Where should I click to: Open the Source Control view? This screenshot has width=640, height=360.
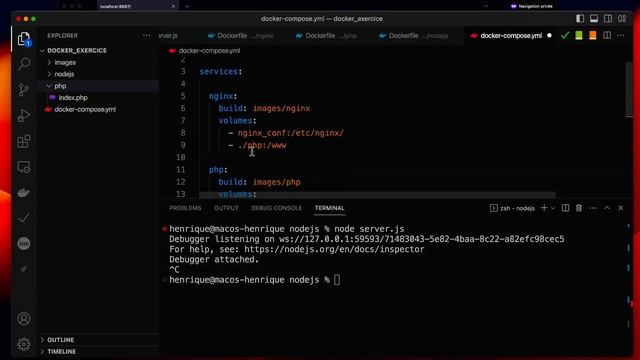click(x=24, y=89)
